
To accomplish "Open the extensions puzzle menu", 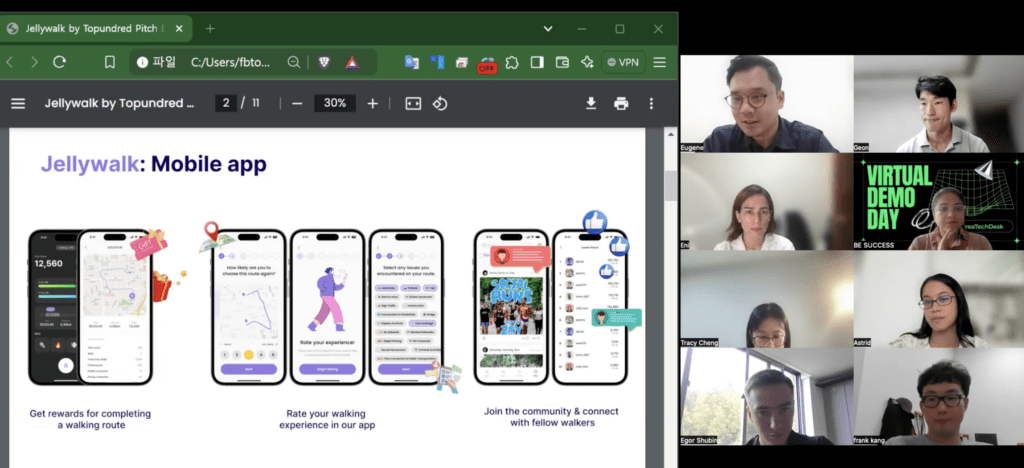I will [x=512, y=62].
